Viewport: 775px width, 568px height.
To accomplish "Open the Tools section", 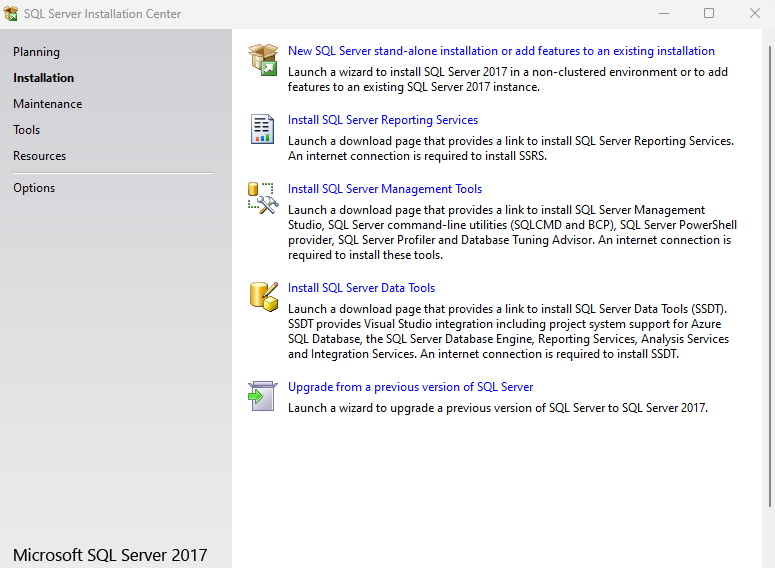I will 26,130.
